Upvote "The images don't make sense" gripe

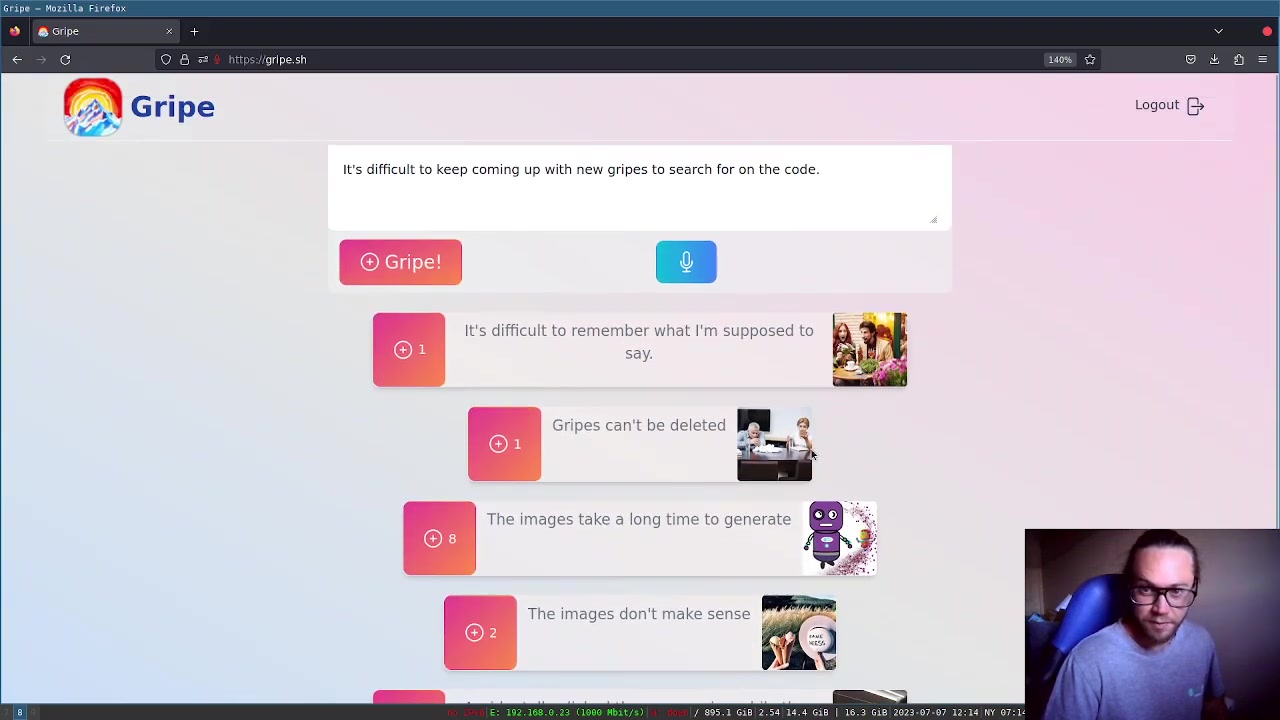pos(480,633)
